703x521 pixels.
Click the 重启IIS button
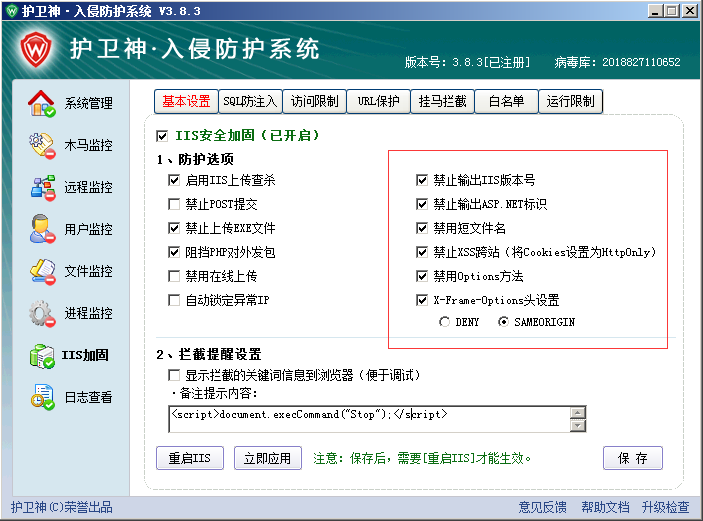pos(190,458)
